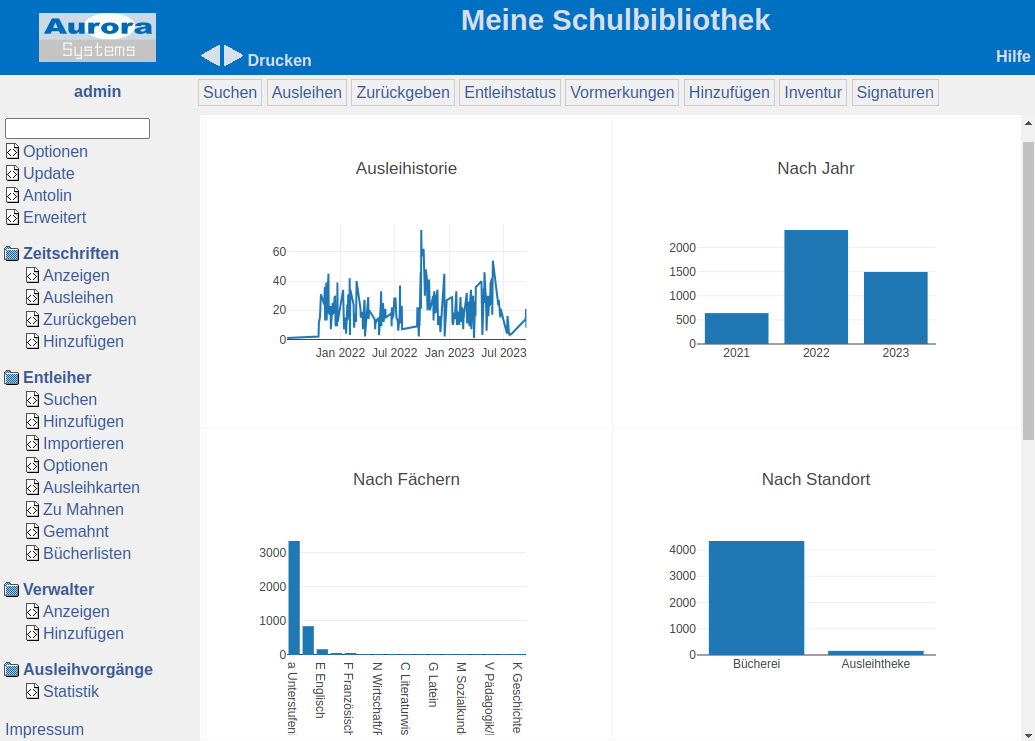Click the 2022 bar in Nach Jahr chart
This screenshot has height=741, width=1035.
click(x=816, y=287)
